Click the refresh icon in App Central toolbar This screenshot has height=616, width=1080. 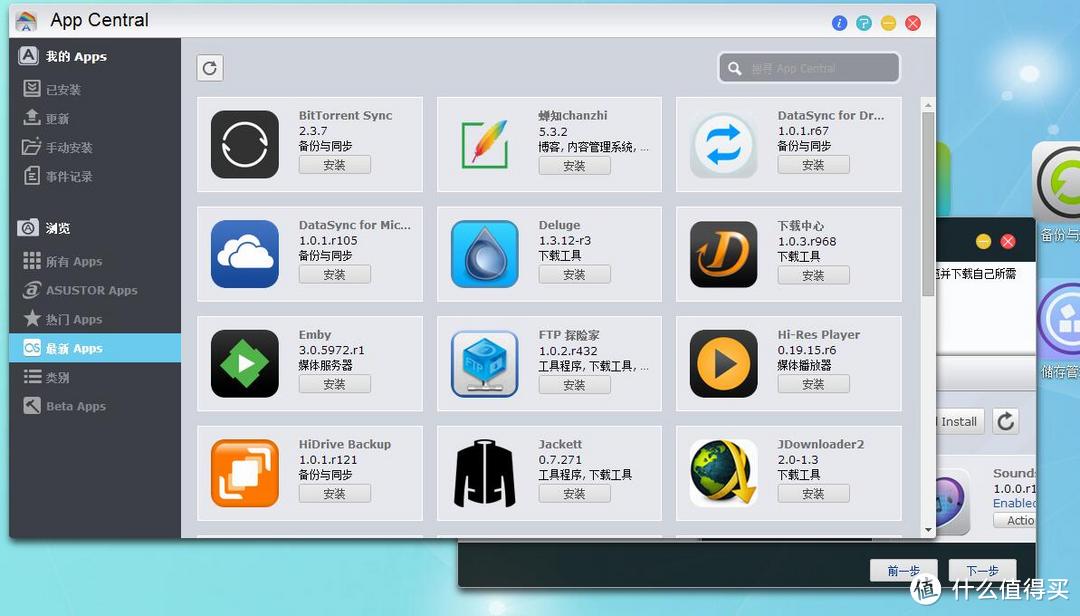coord(210,68)
